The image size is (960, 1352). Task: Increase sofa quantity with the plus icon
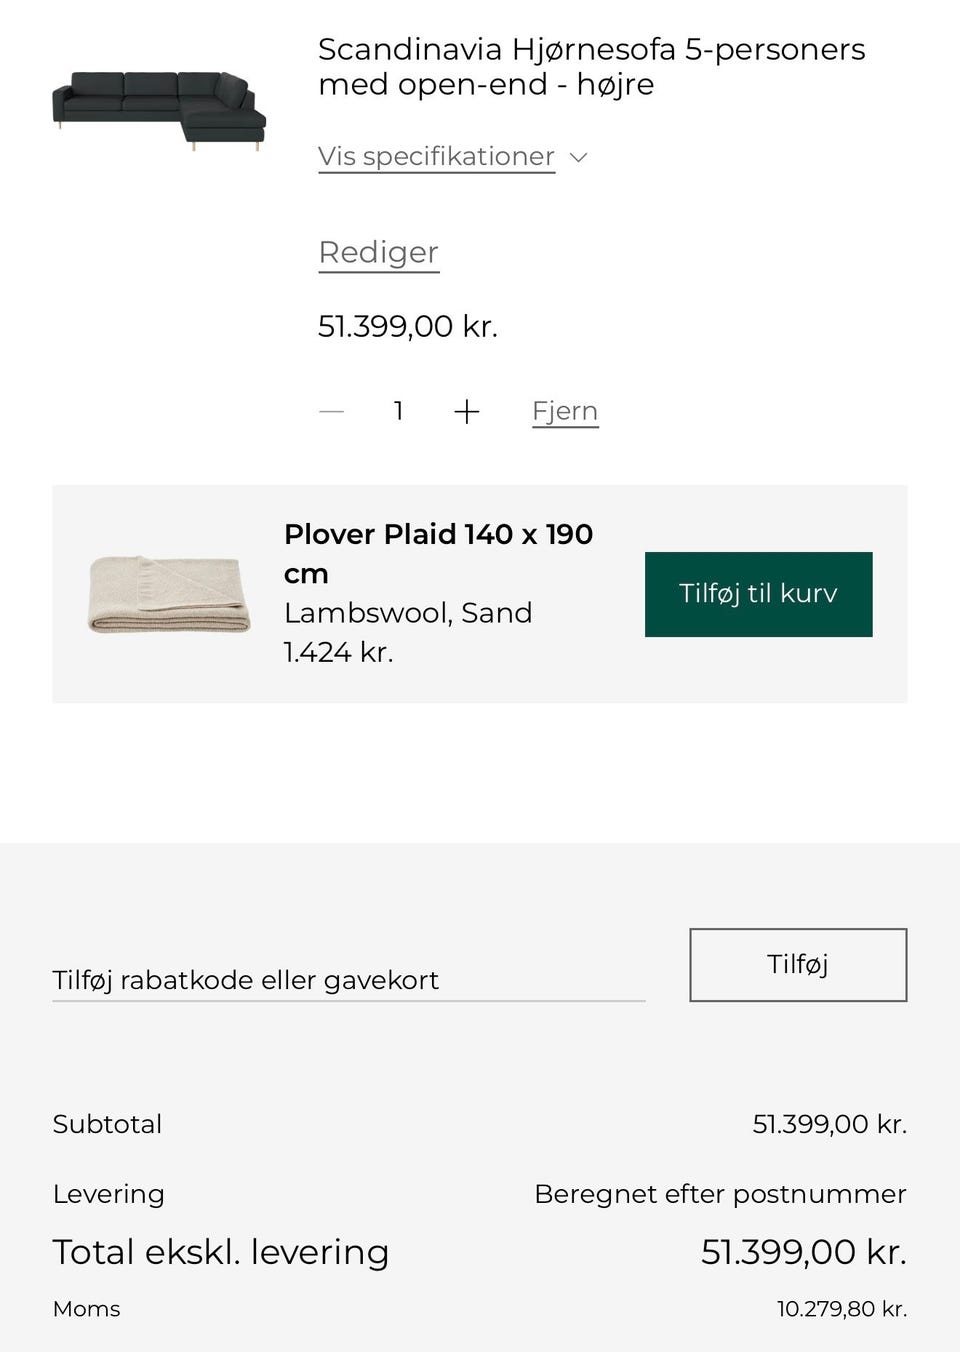point(467,411)
